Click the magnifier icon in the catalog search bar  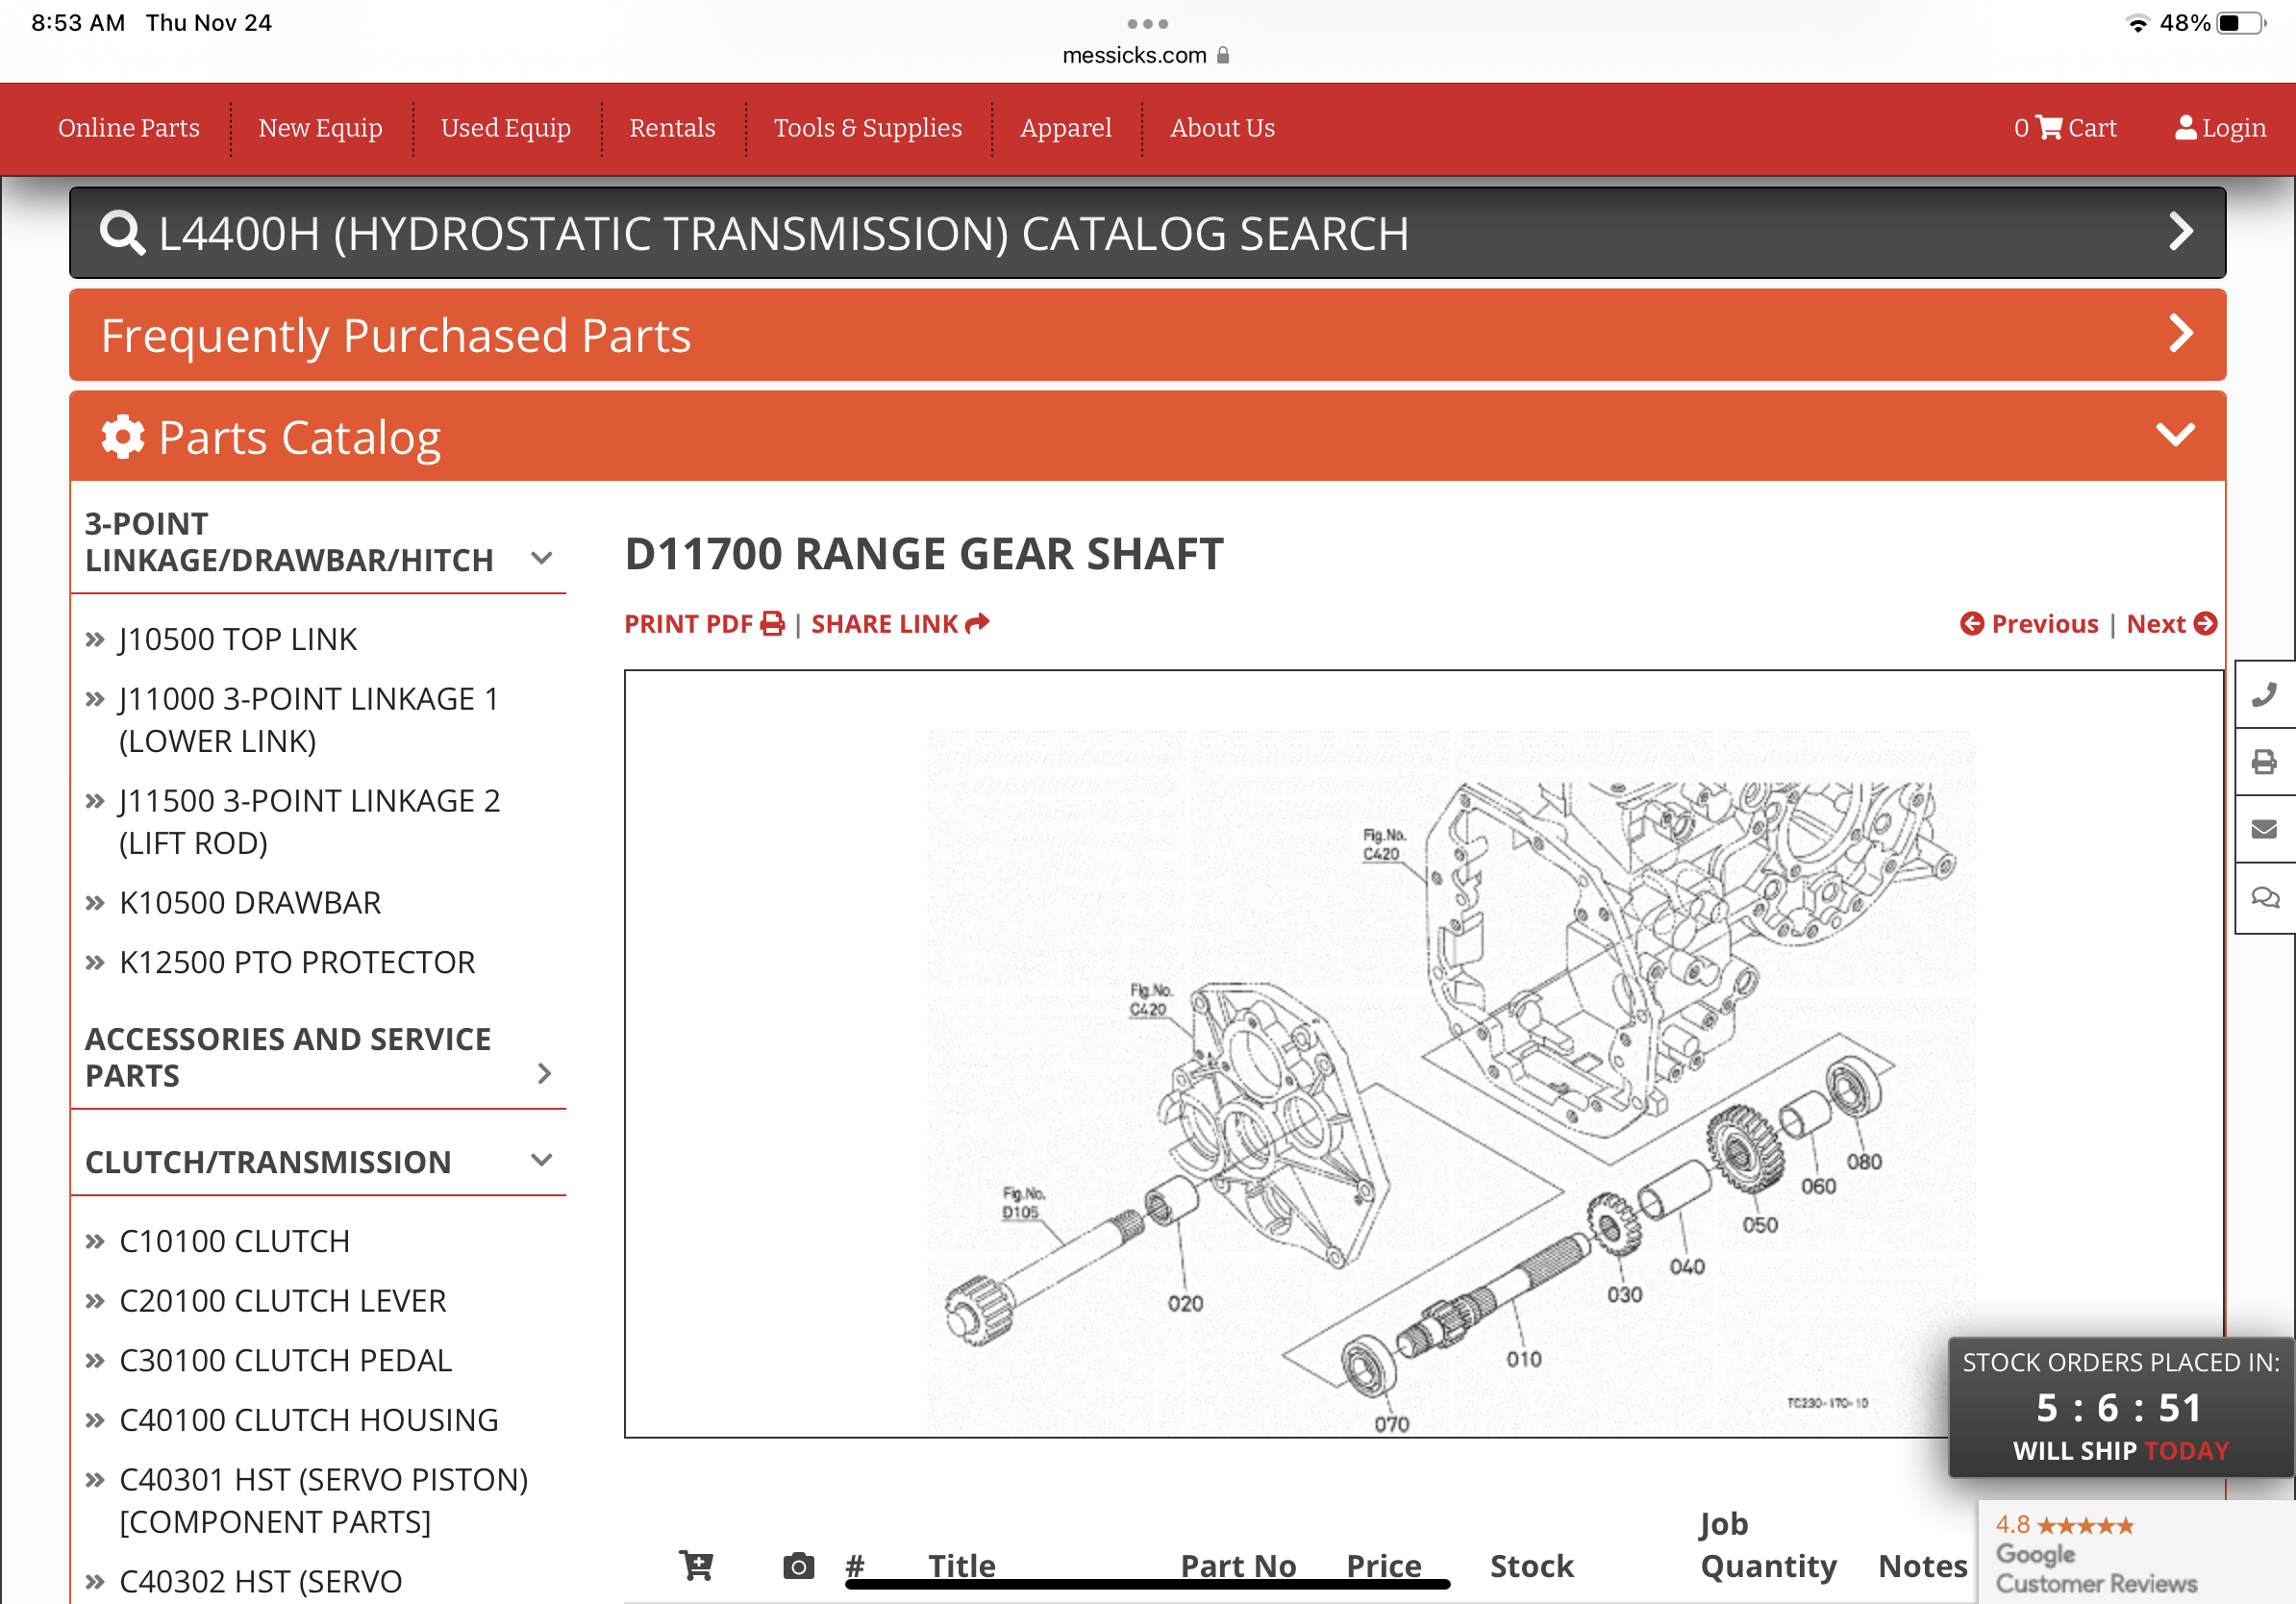[122, 233]
